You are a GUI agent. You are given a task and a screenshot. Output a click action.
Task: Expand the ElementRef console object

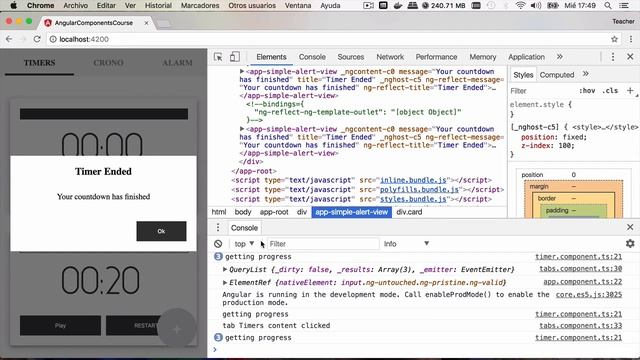coord(224,282)
